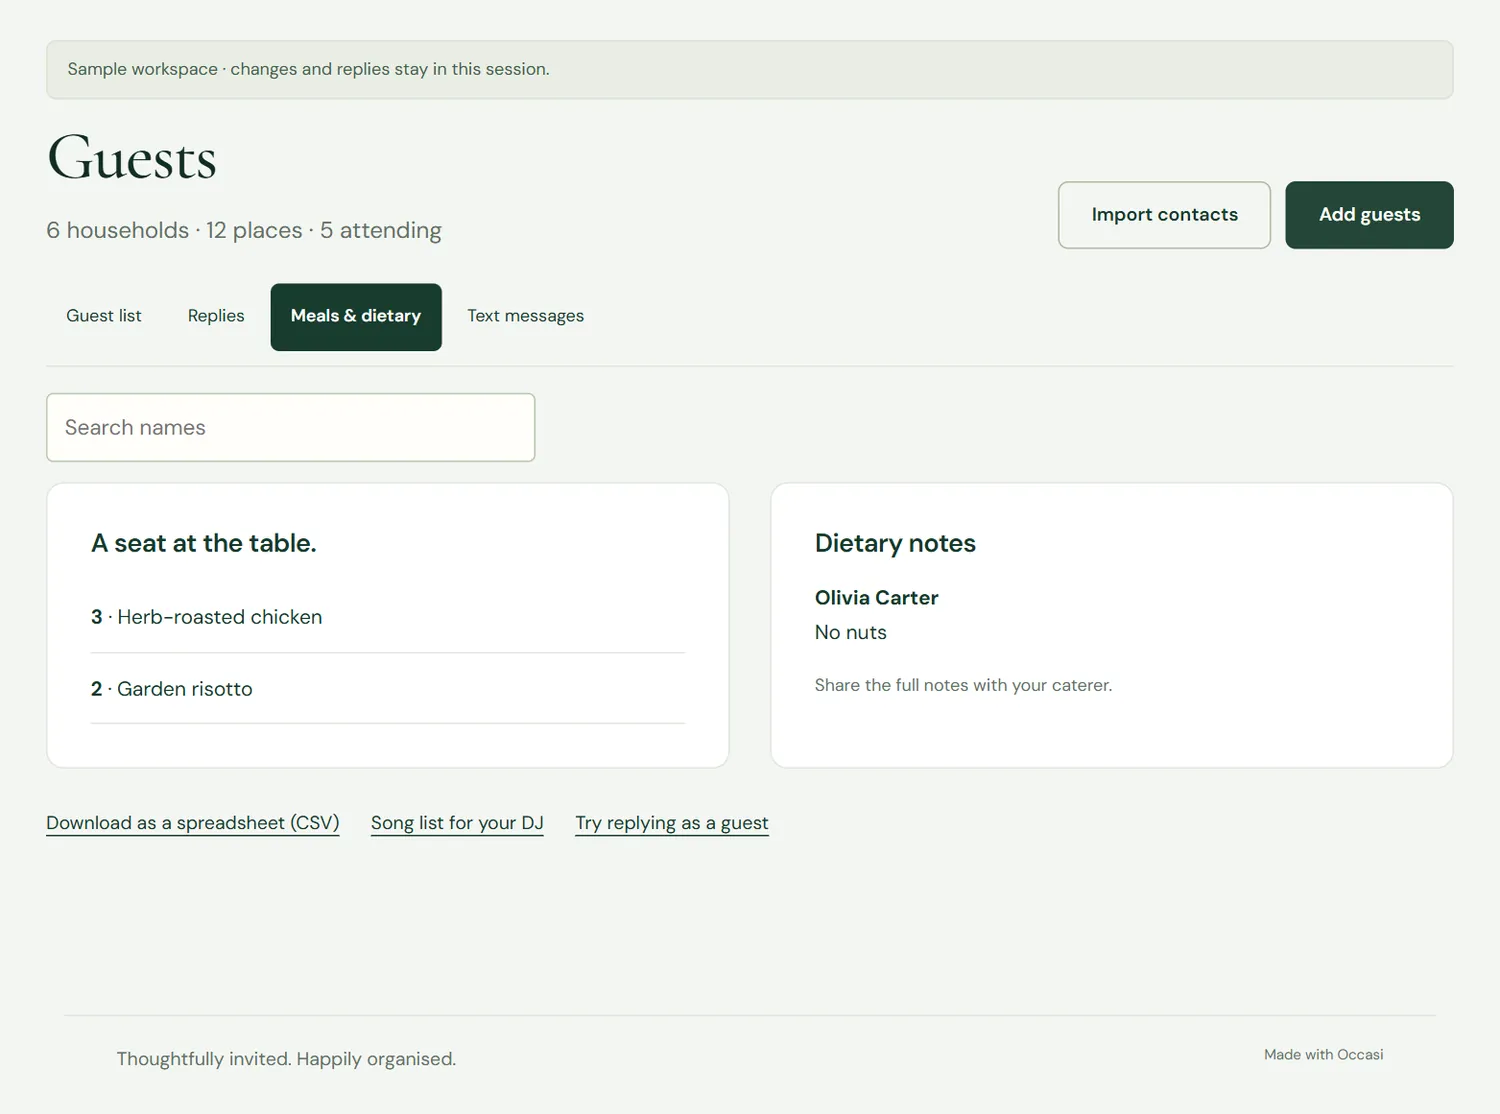The width and height of the screenshot is (1500, 1114).
Task: Download as a spreadsheet (CSV) link
Action: click(193, 823)
